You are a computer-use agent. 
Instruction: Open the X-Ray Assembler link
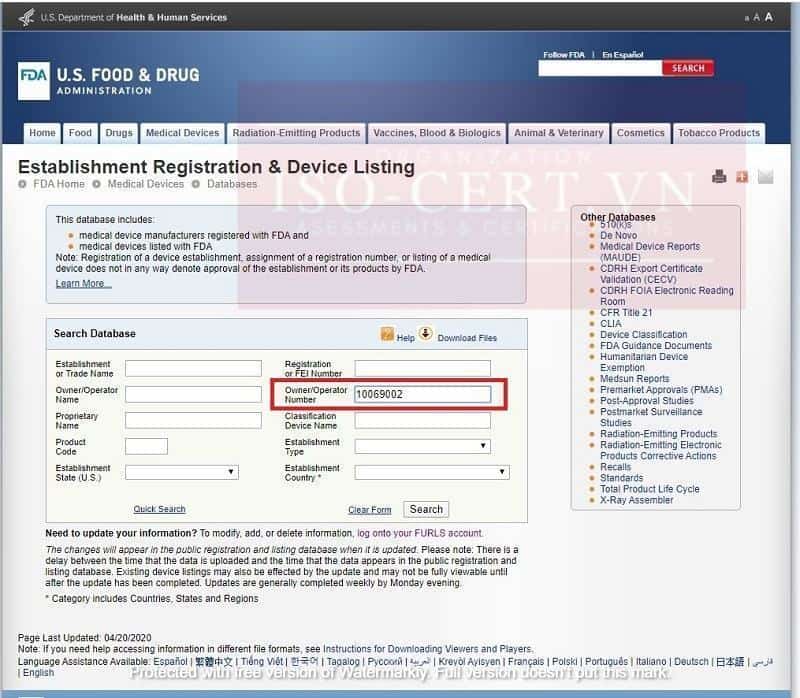tap(636, 500)
